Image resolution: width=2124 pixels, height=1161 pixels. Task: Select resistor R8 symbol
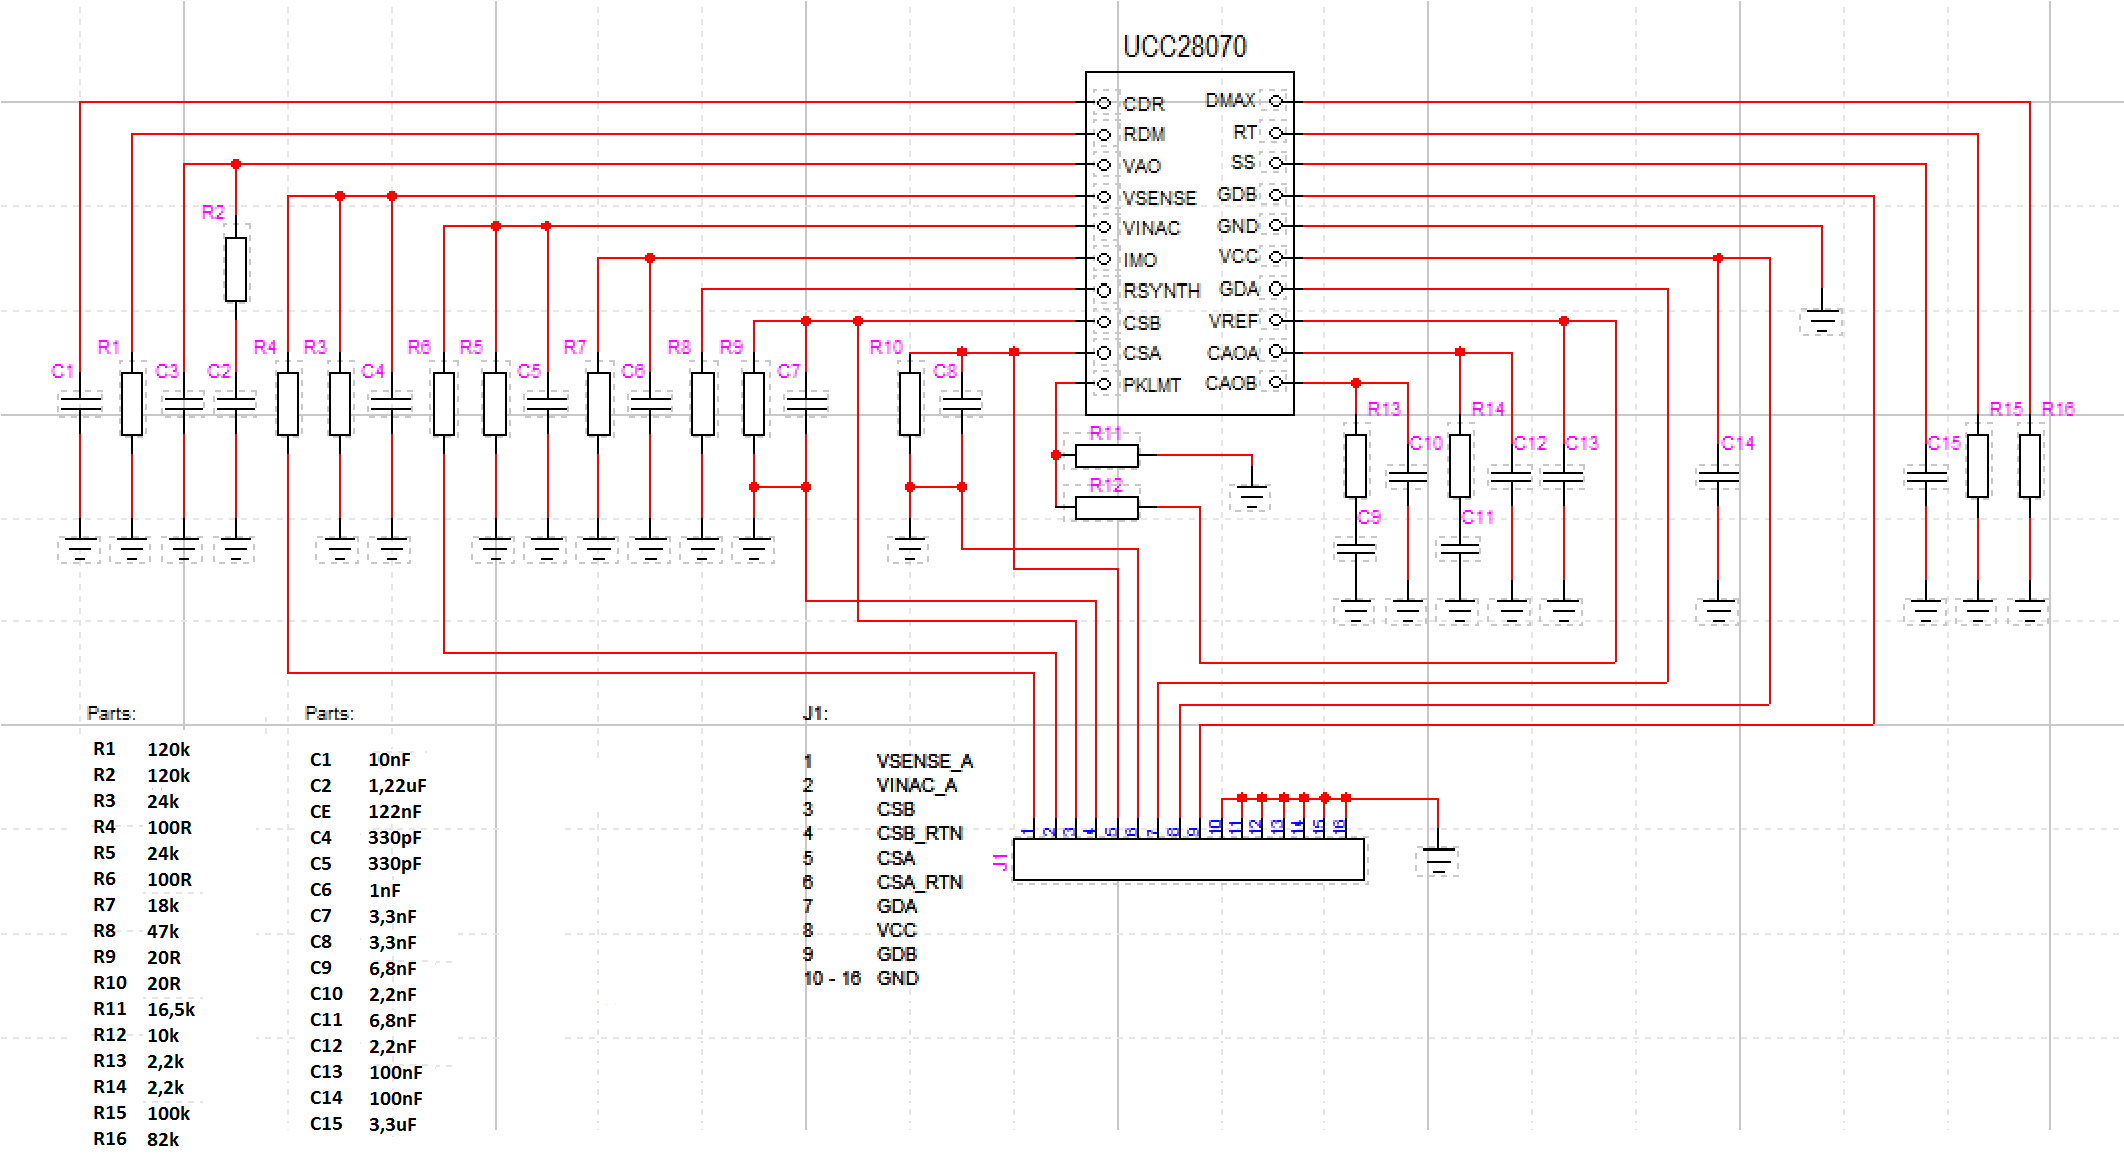tap(703, 403)
